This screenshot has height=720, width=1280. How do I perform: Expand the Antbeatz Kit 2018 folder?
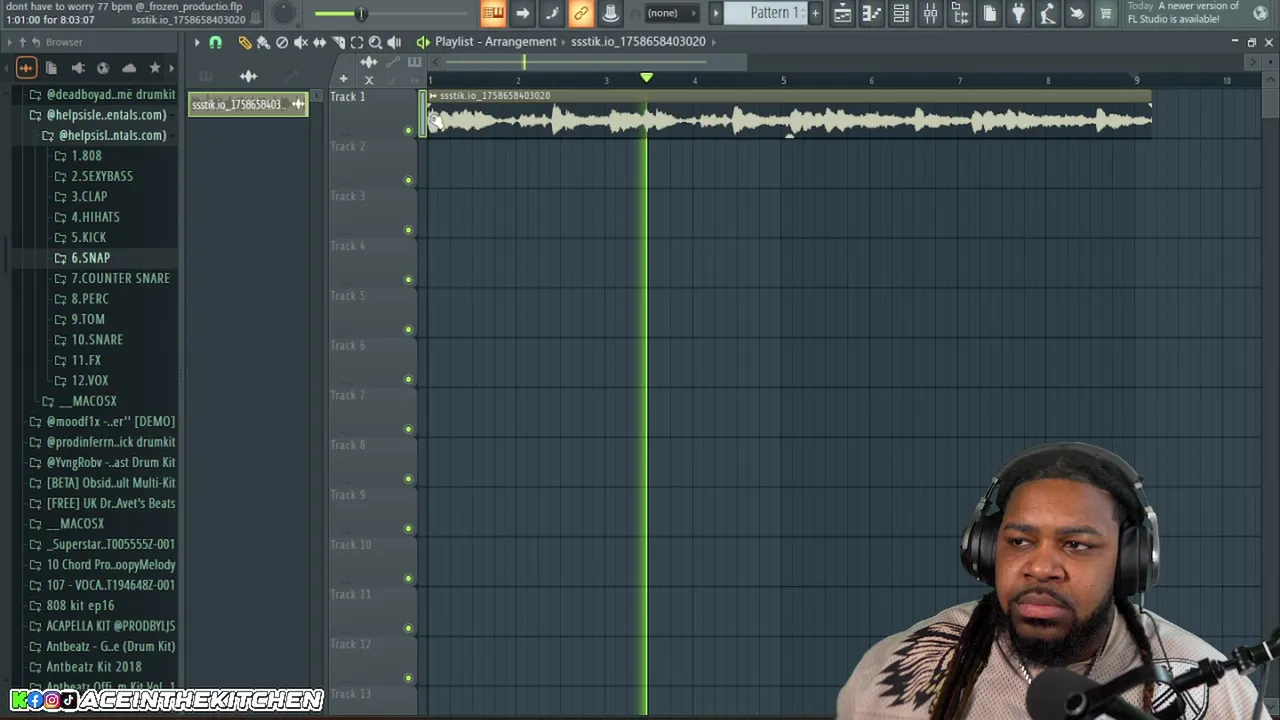click(86, 667)
